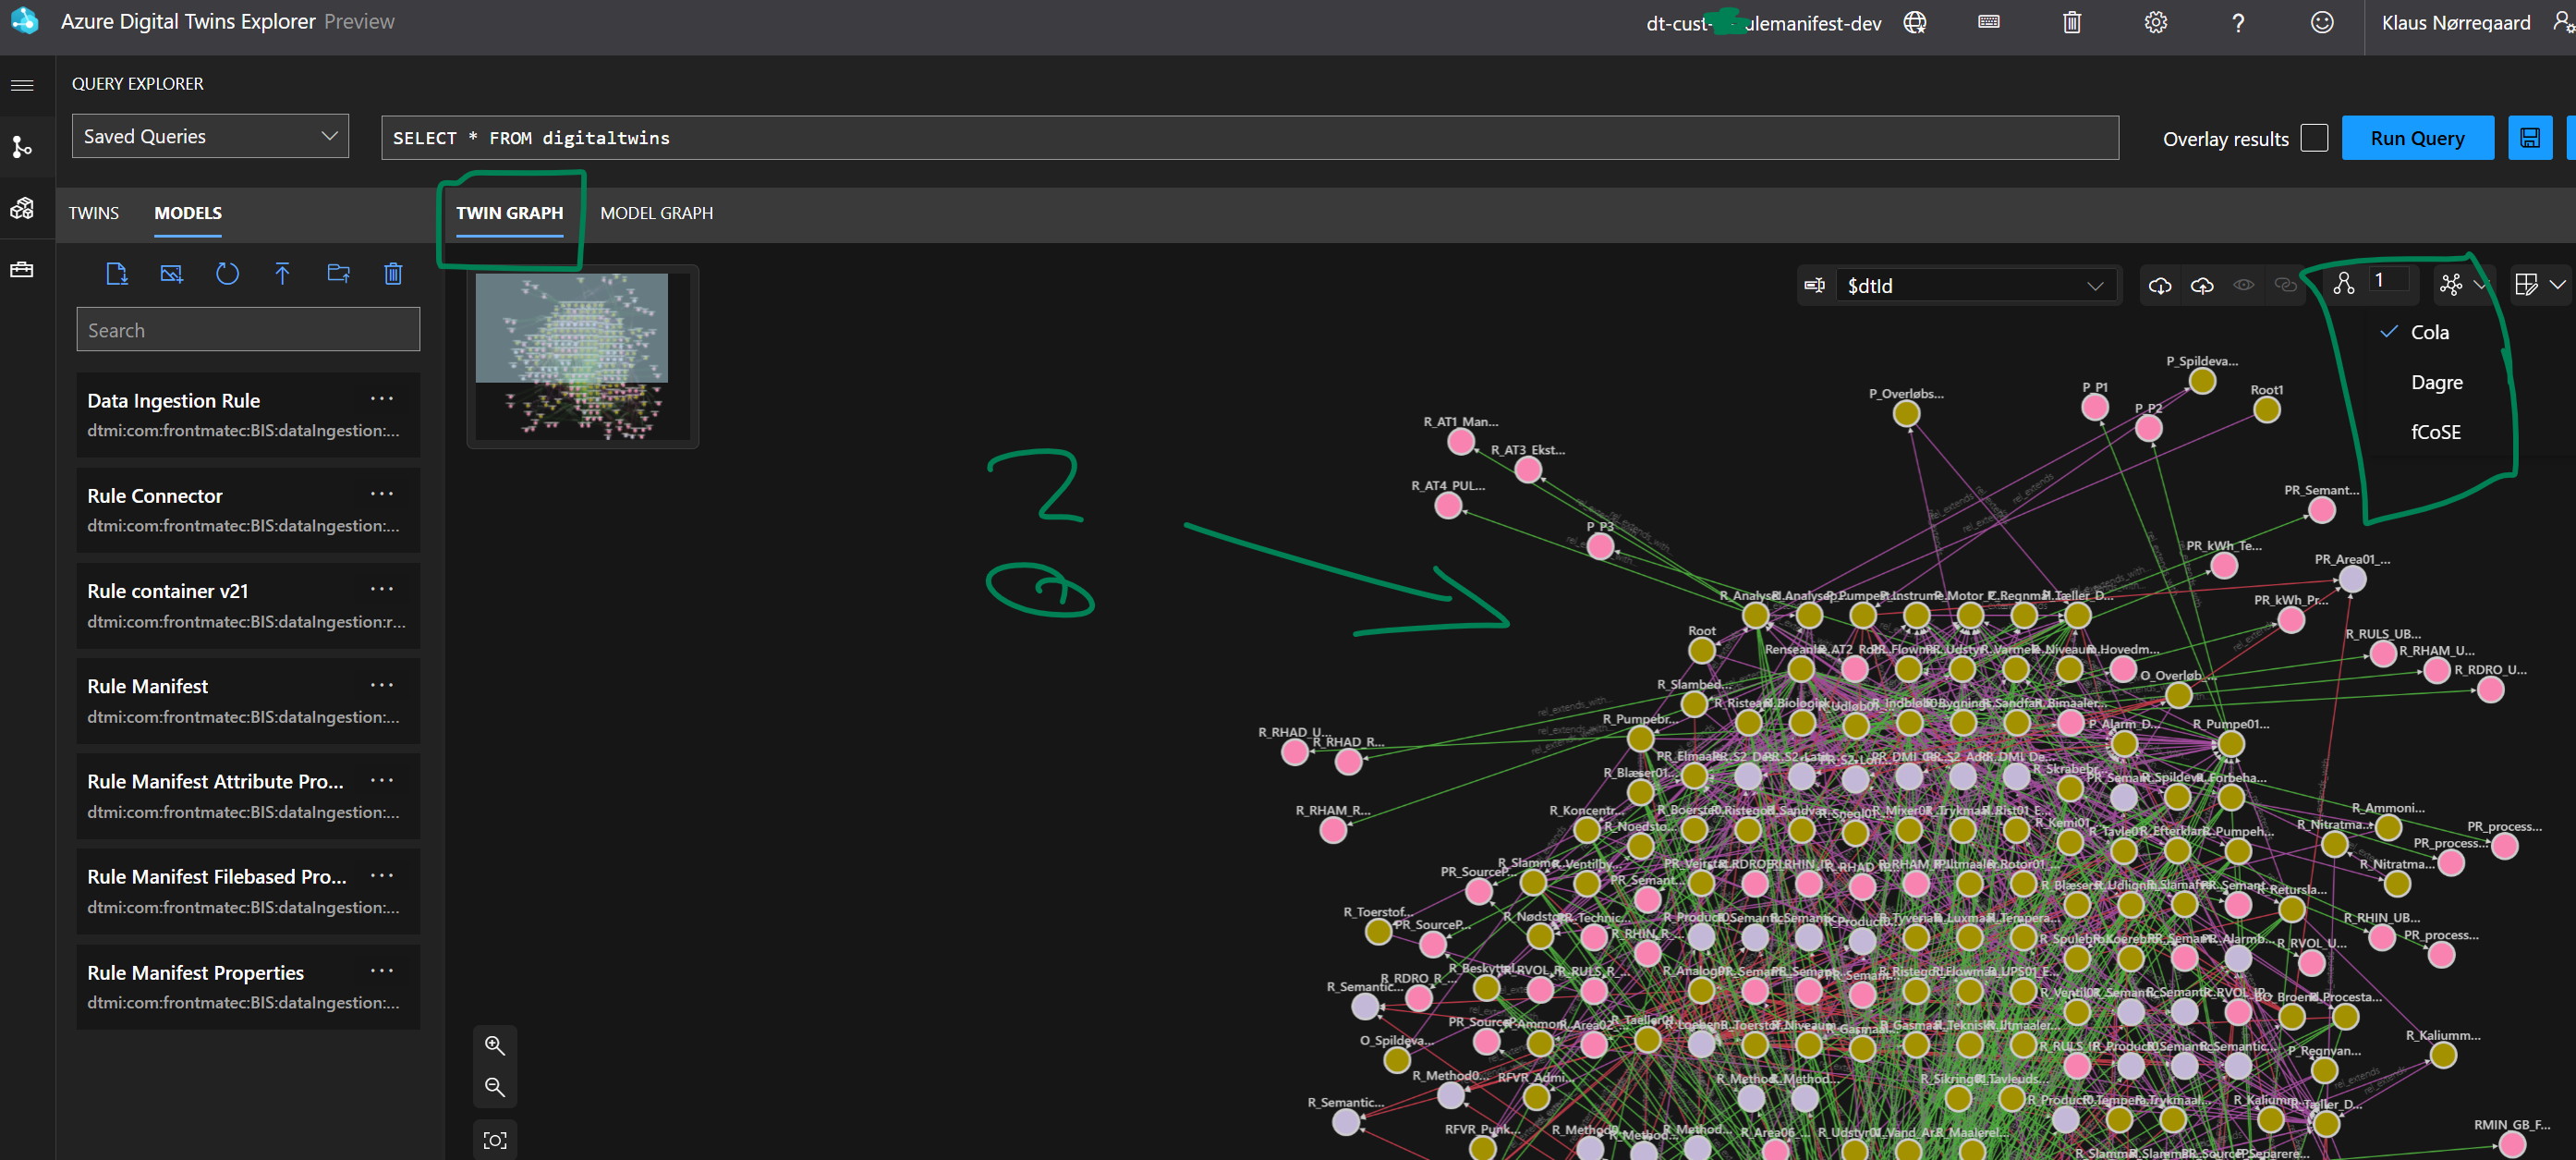Center the twin graph view
The image size is (2576, 1160).
[494, 1141]
